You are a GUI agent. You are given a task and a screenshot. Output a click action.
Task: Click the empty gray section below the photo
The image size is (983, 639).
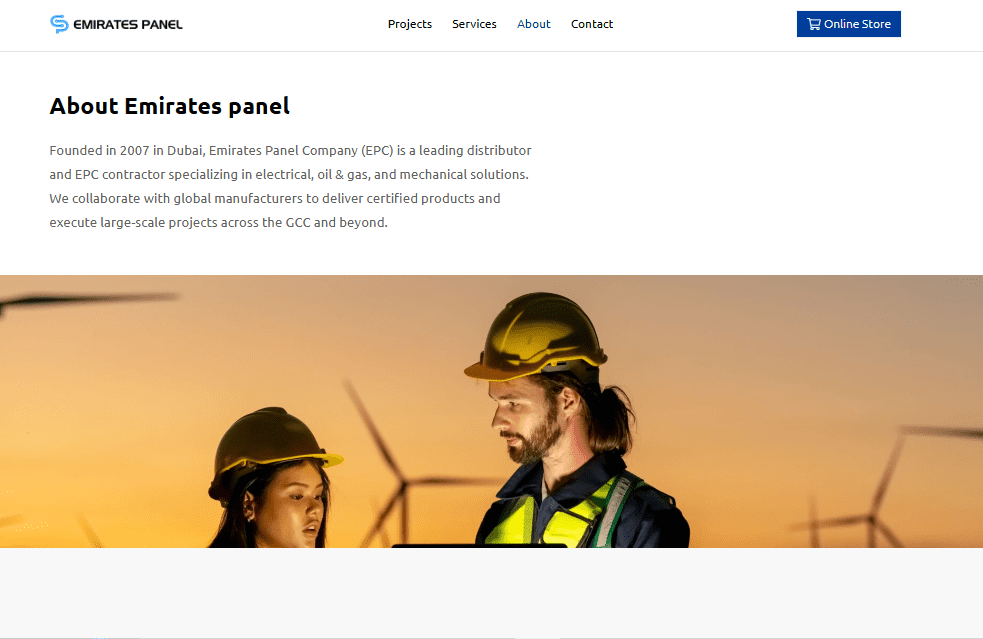click(x=492, y=593)
